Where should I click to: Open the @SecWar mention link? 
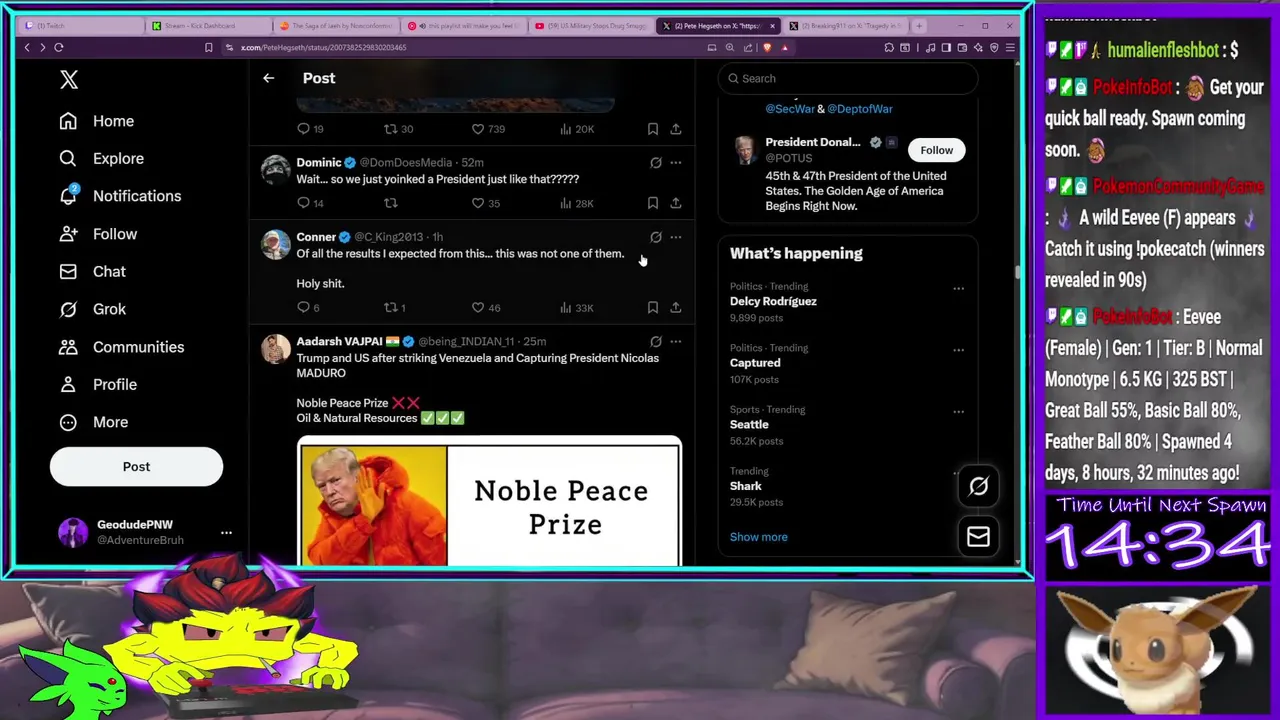pos(790,109)
